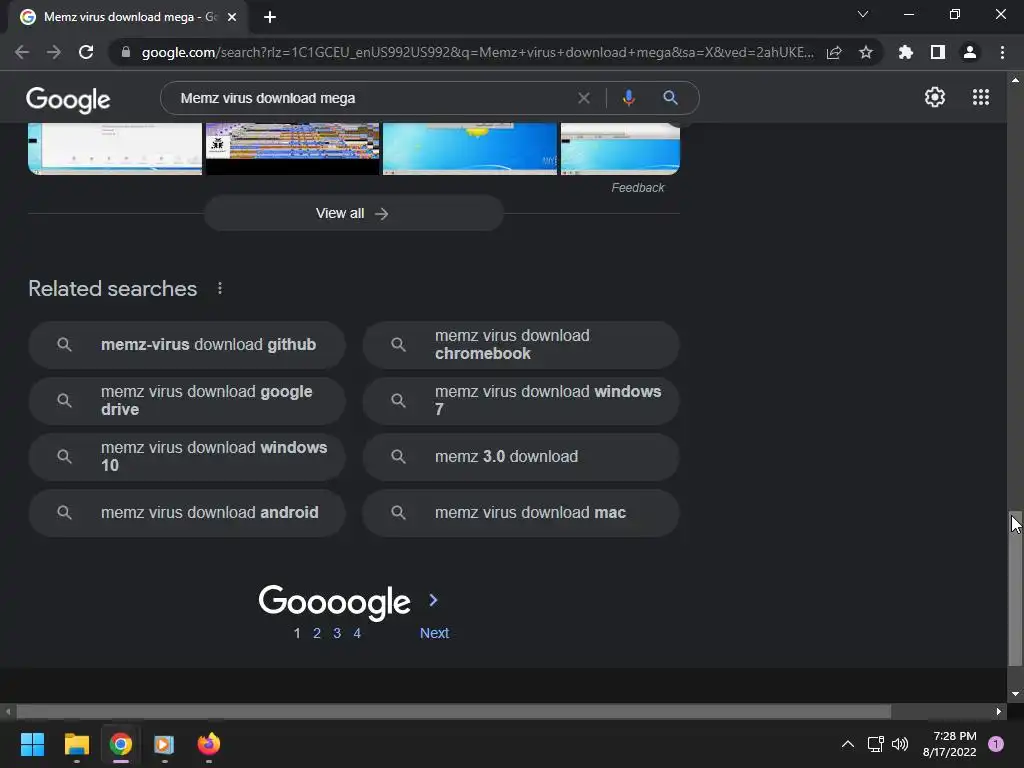This screenshot has height=768, width=1024.
Task: Search memz virus download windows 10
Action: pyautogui.click(x=187, y=456)
